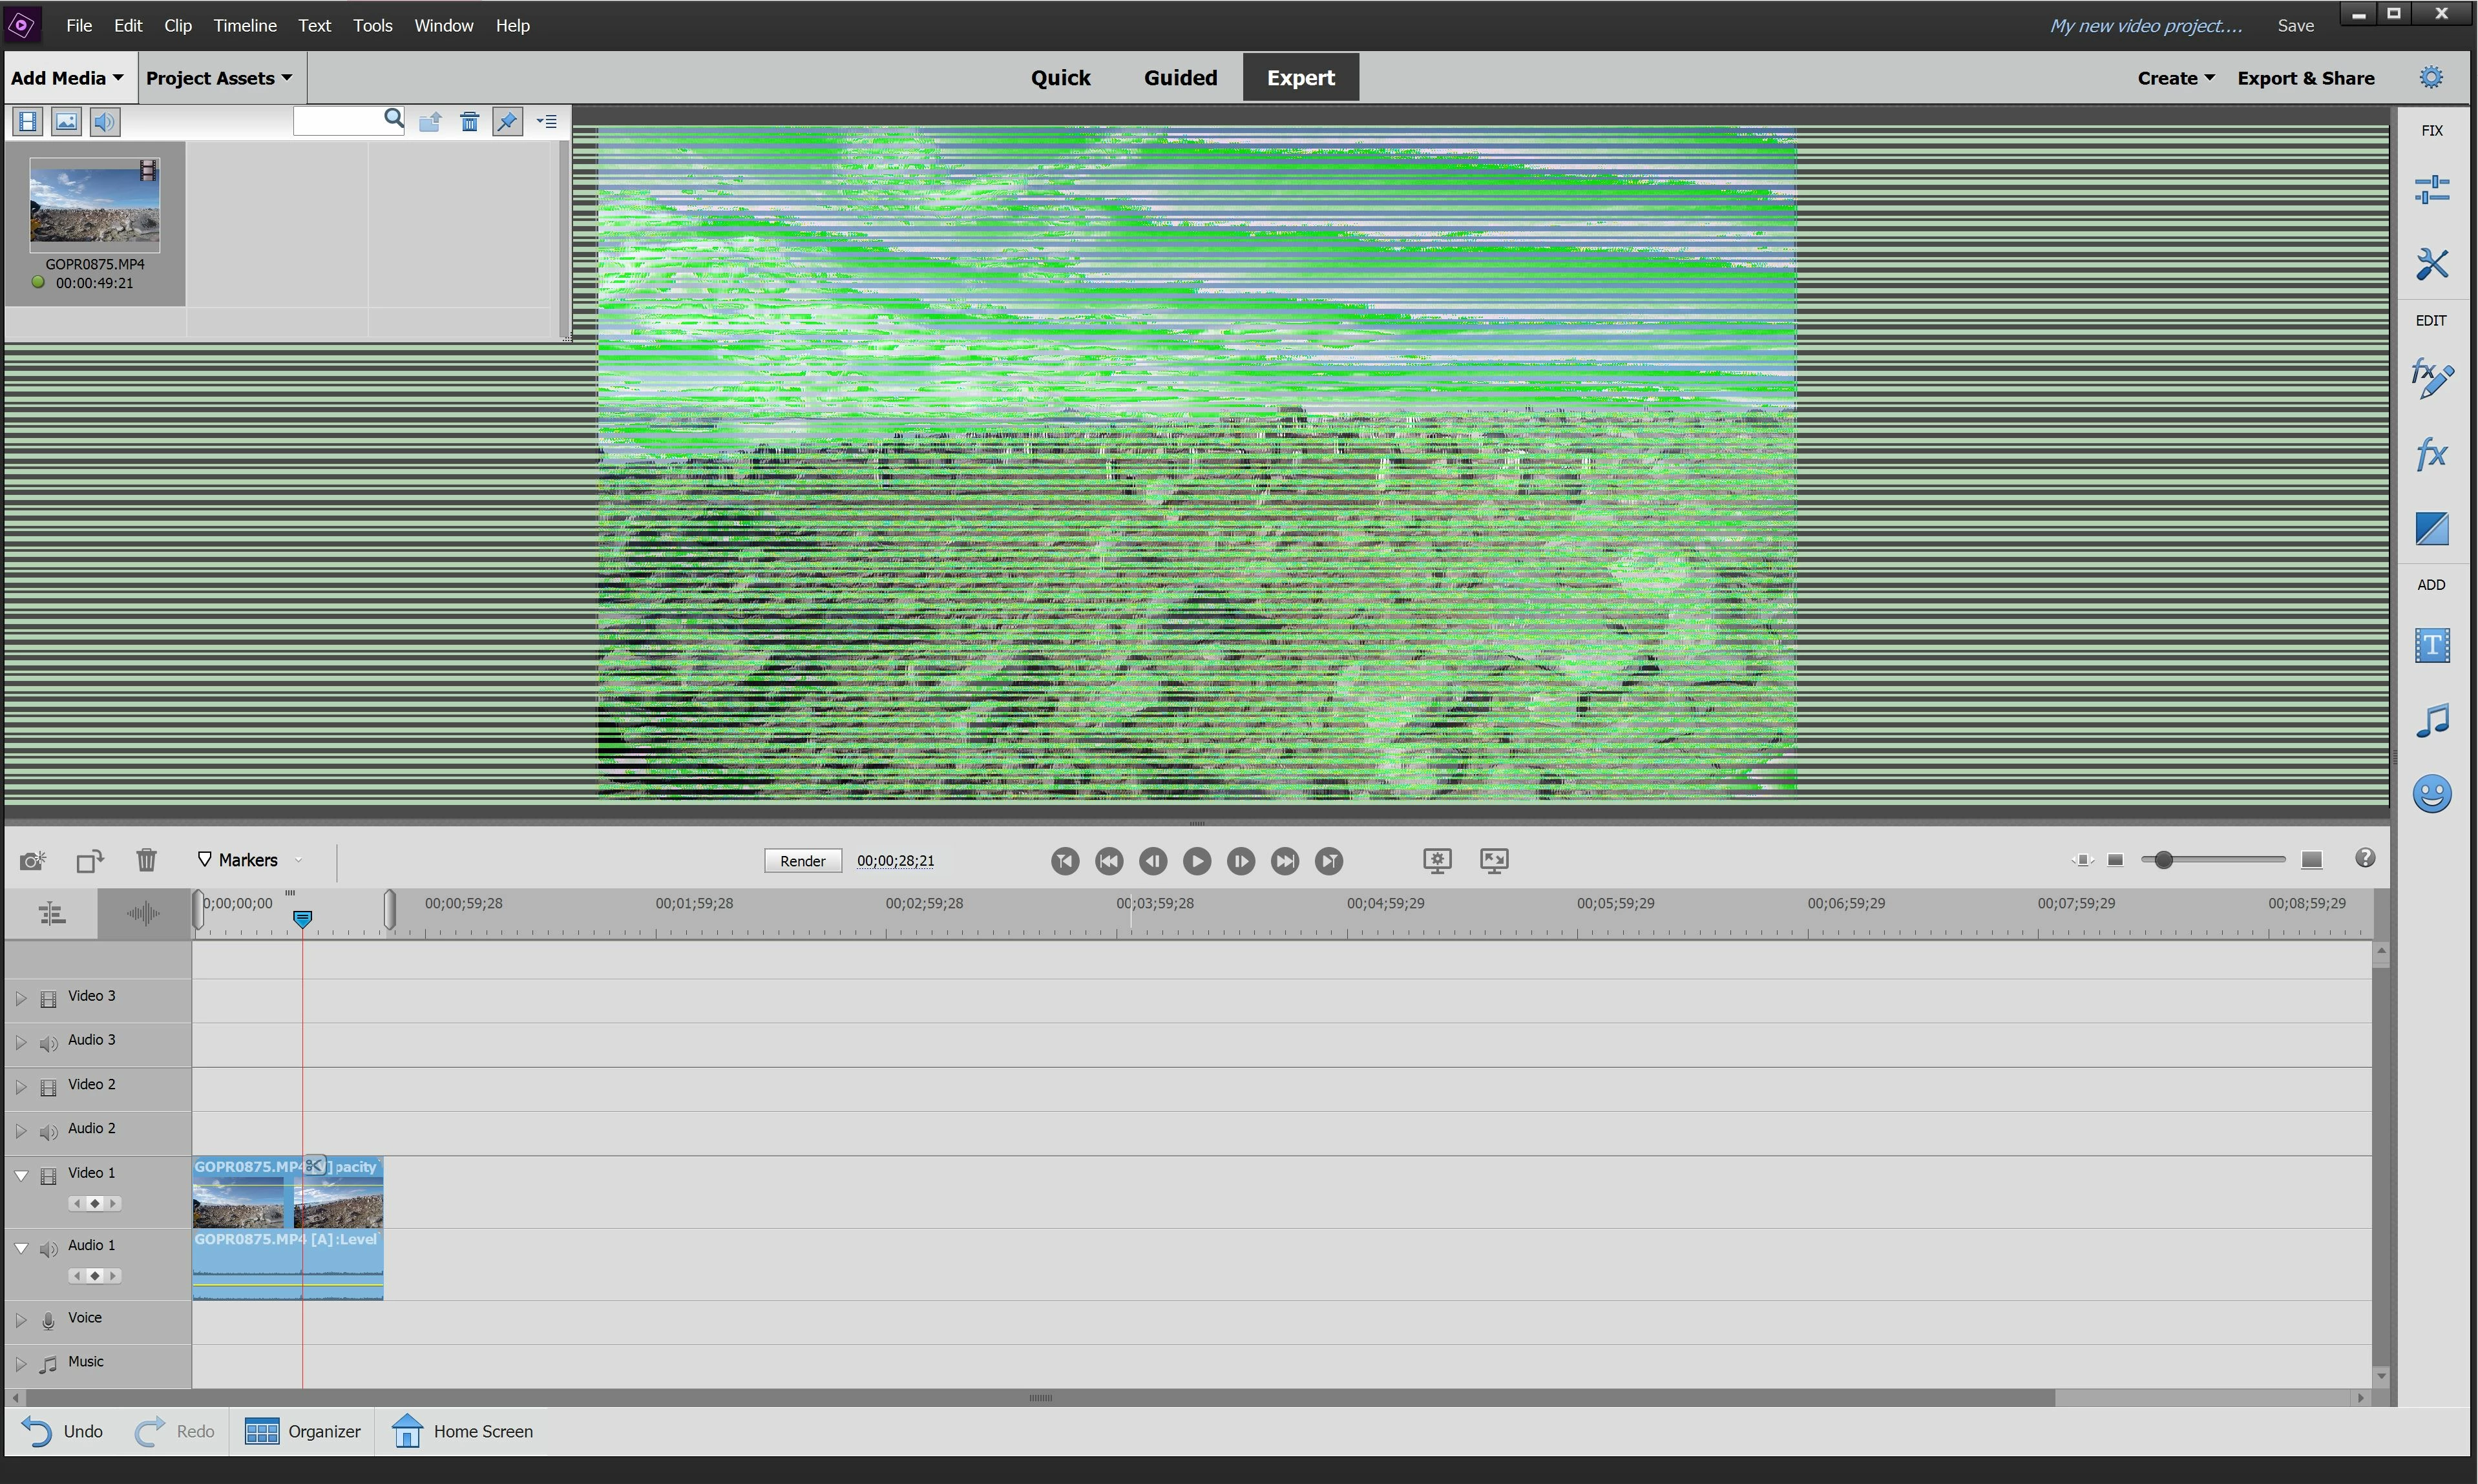Open the Transitions panel icon
Image resolution: width=2478 pixels, height=1484 pixels.
tap(2431, 529)
